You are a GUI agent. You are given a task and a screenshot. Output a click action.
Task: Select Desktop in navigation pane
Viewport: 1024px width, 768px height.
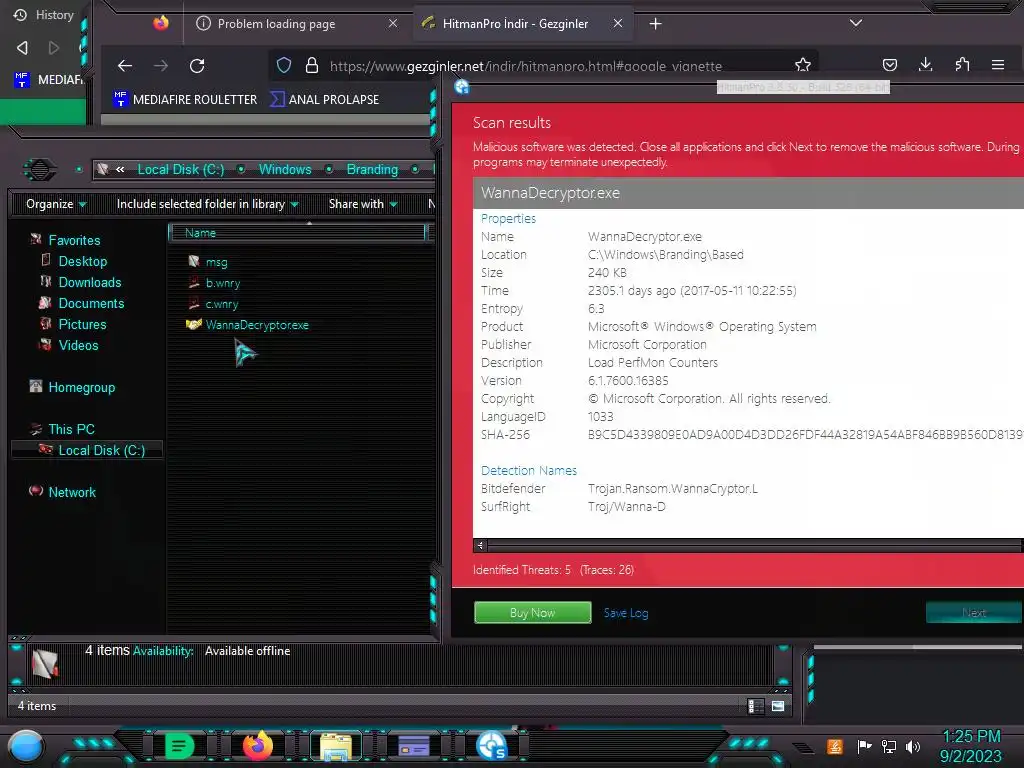[74, 261]
